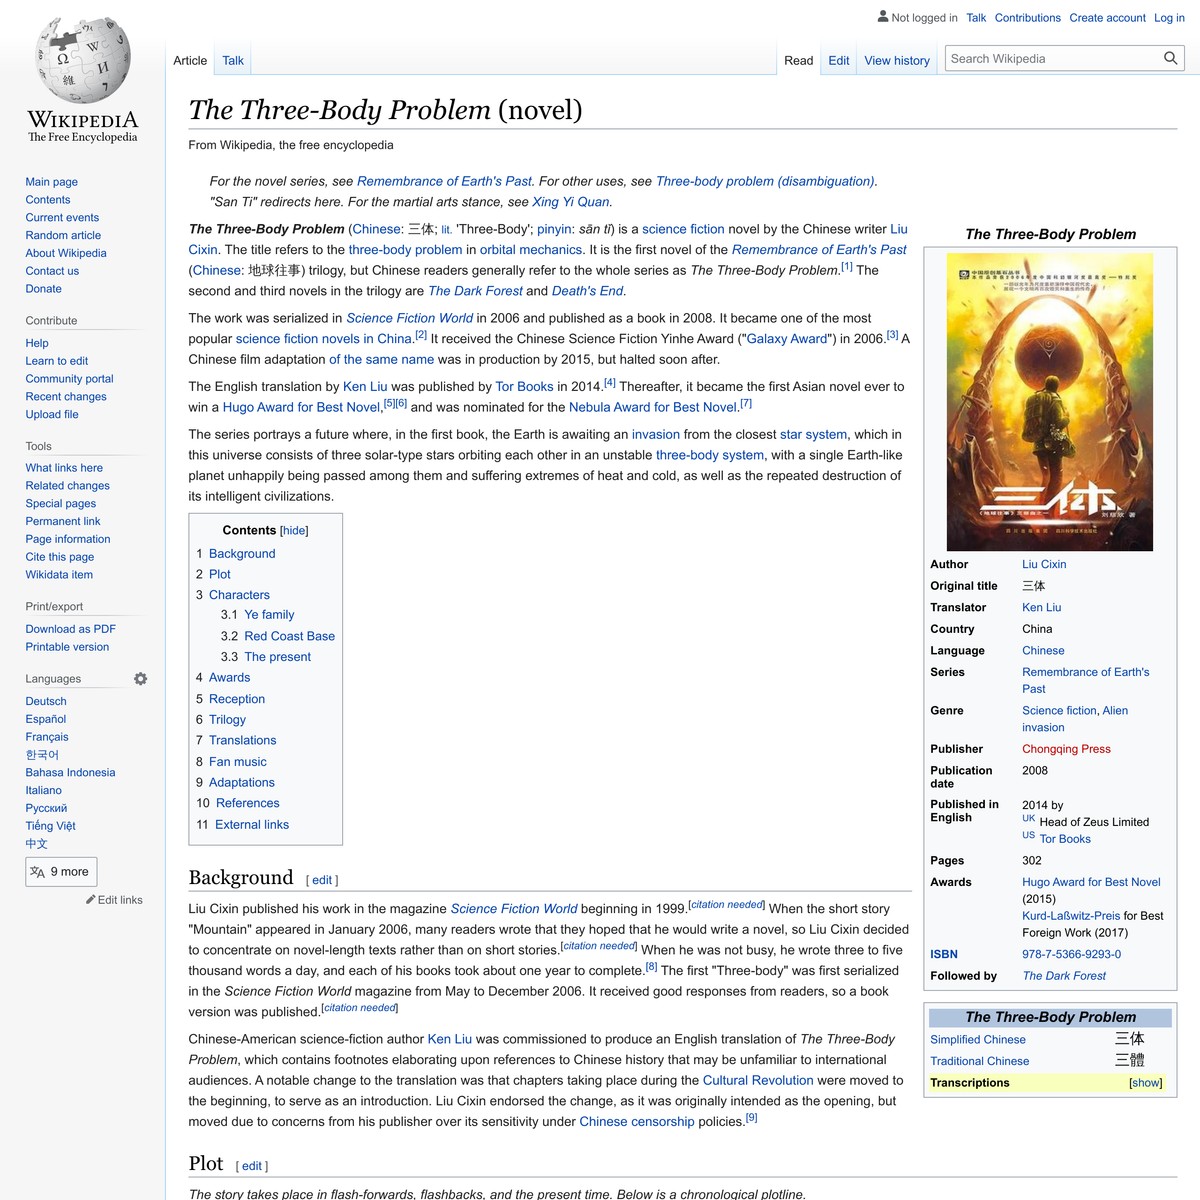Viewport: 1200px width, 1200px height.
Task: Click the search magnifying glass icon
Action: (x=1170, y=58)
